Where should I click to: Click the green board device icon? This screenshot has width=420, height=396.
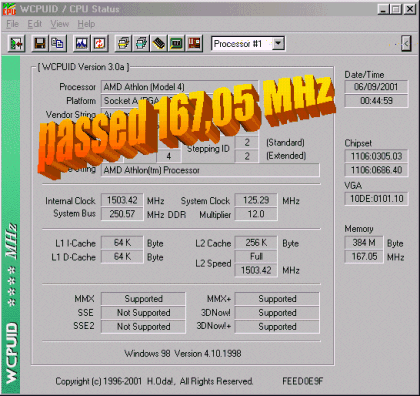177,43
